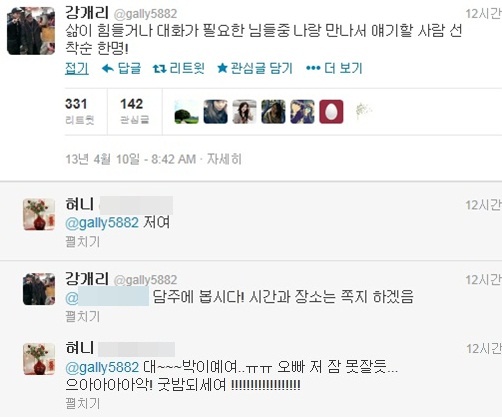
Task: Click the red egg default avatar
Action: coord(331,112)
